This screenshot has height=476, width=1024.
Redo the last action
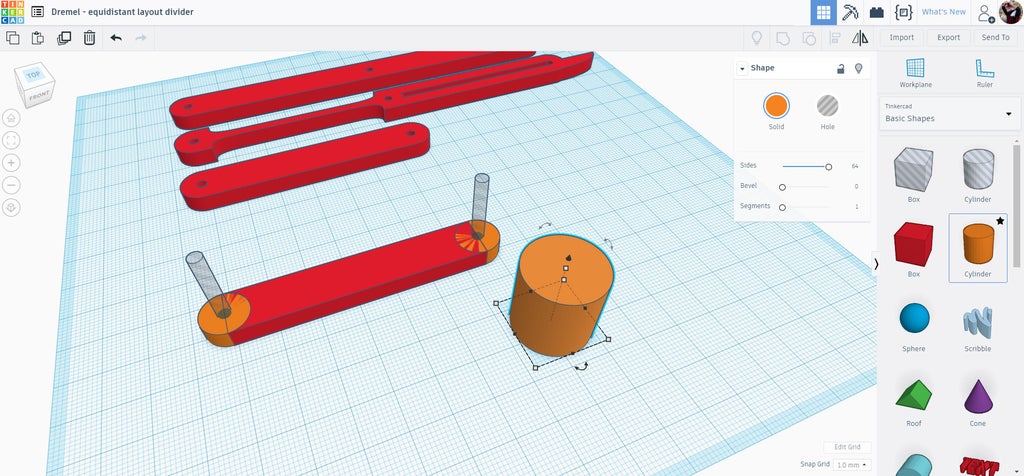click(140, 38)
